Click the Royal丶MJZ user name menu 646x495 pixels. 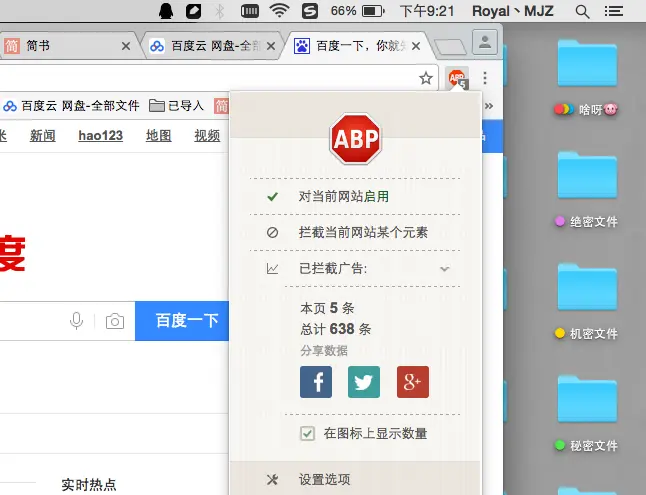[513, 11]
